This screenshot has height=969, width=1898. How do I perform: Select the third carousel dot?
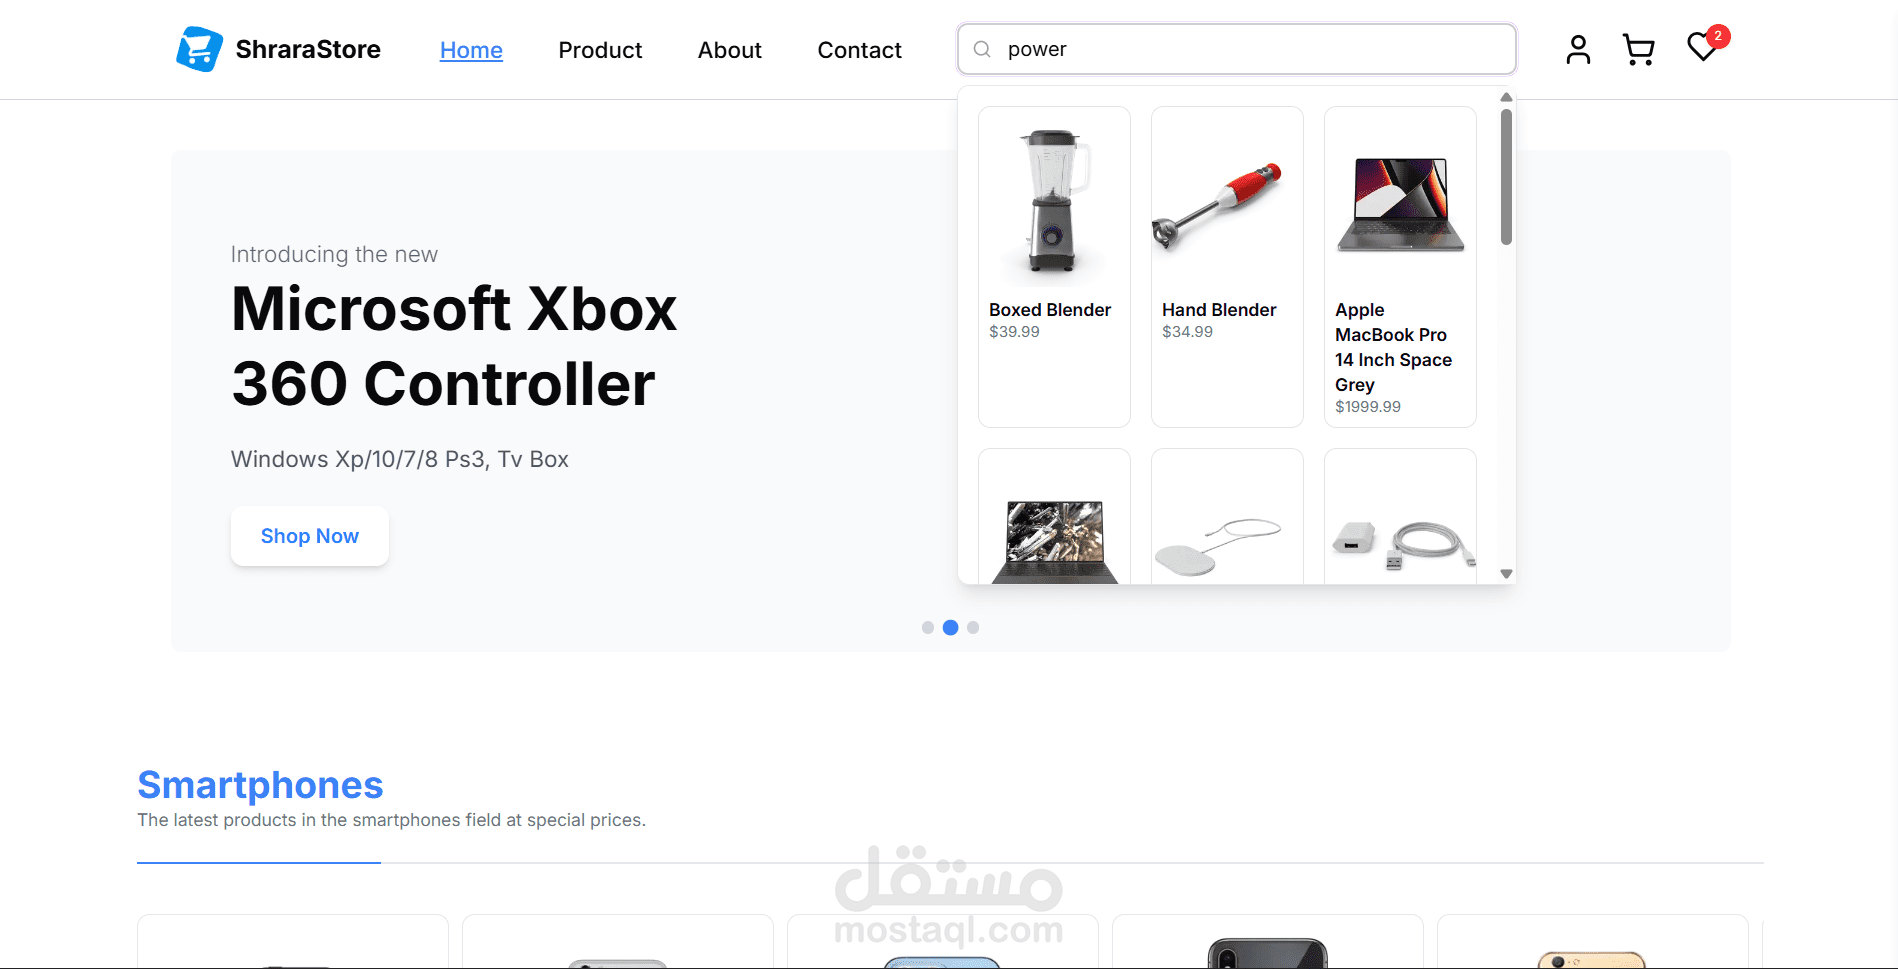click(x=973, y=628)
